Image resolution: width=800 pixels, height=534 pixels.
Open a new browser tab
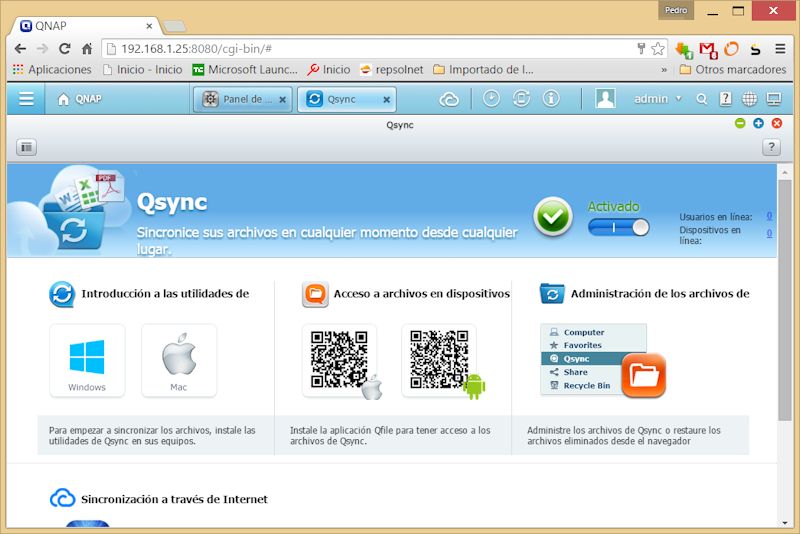point(175,26)
